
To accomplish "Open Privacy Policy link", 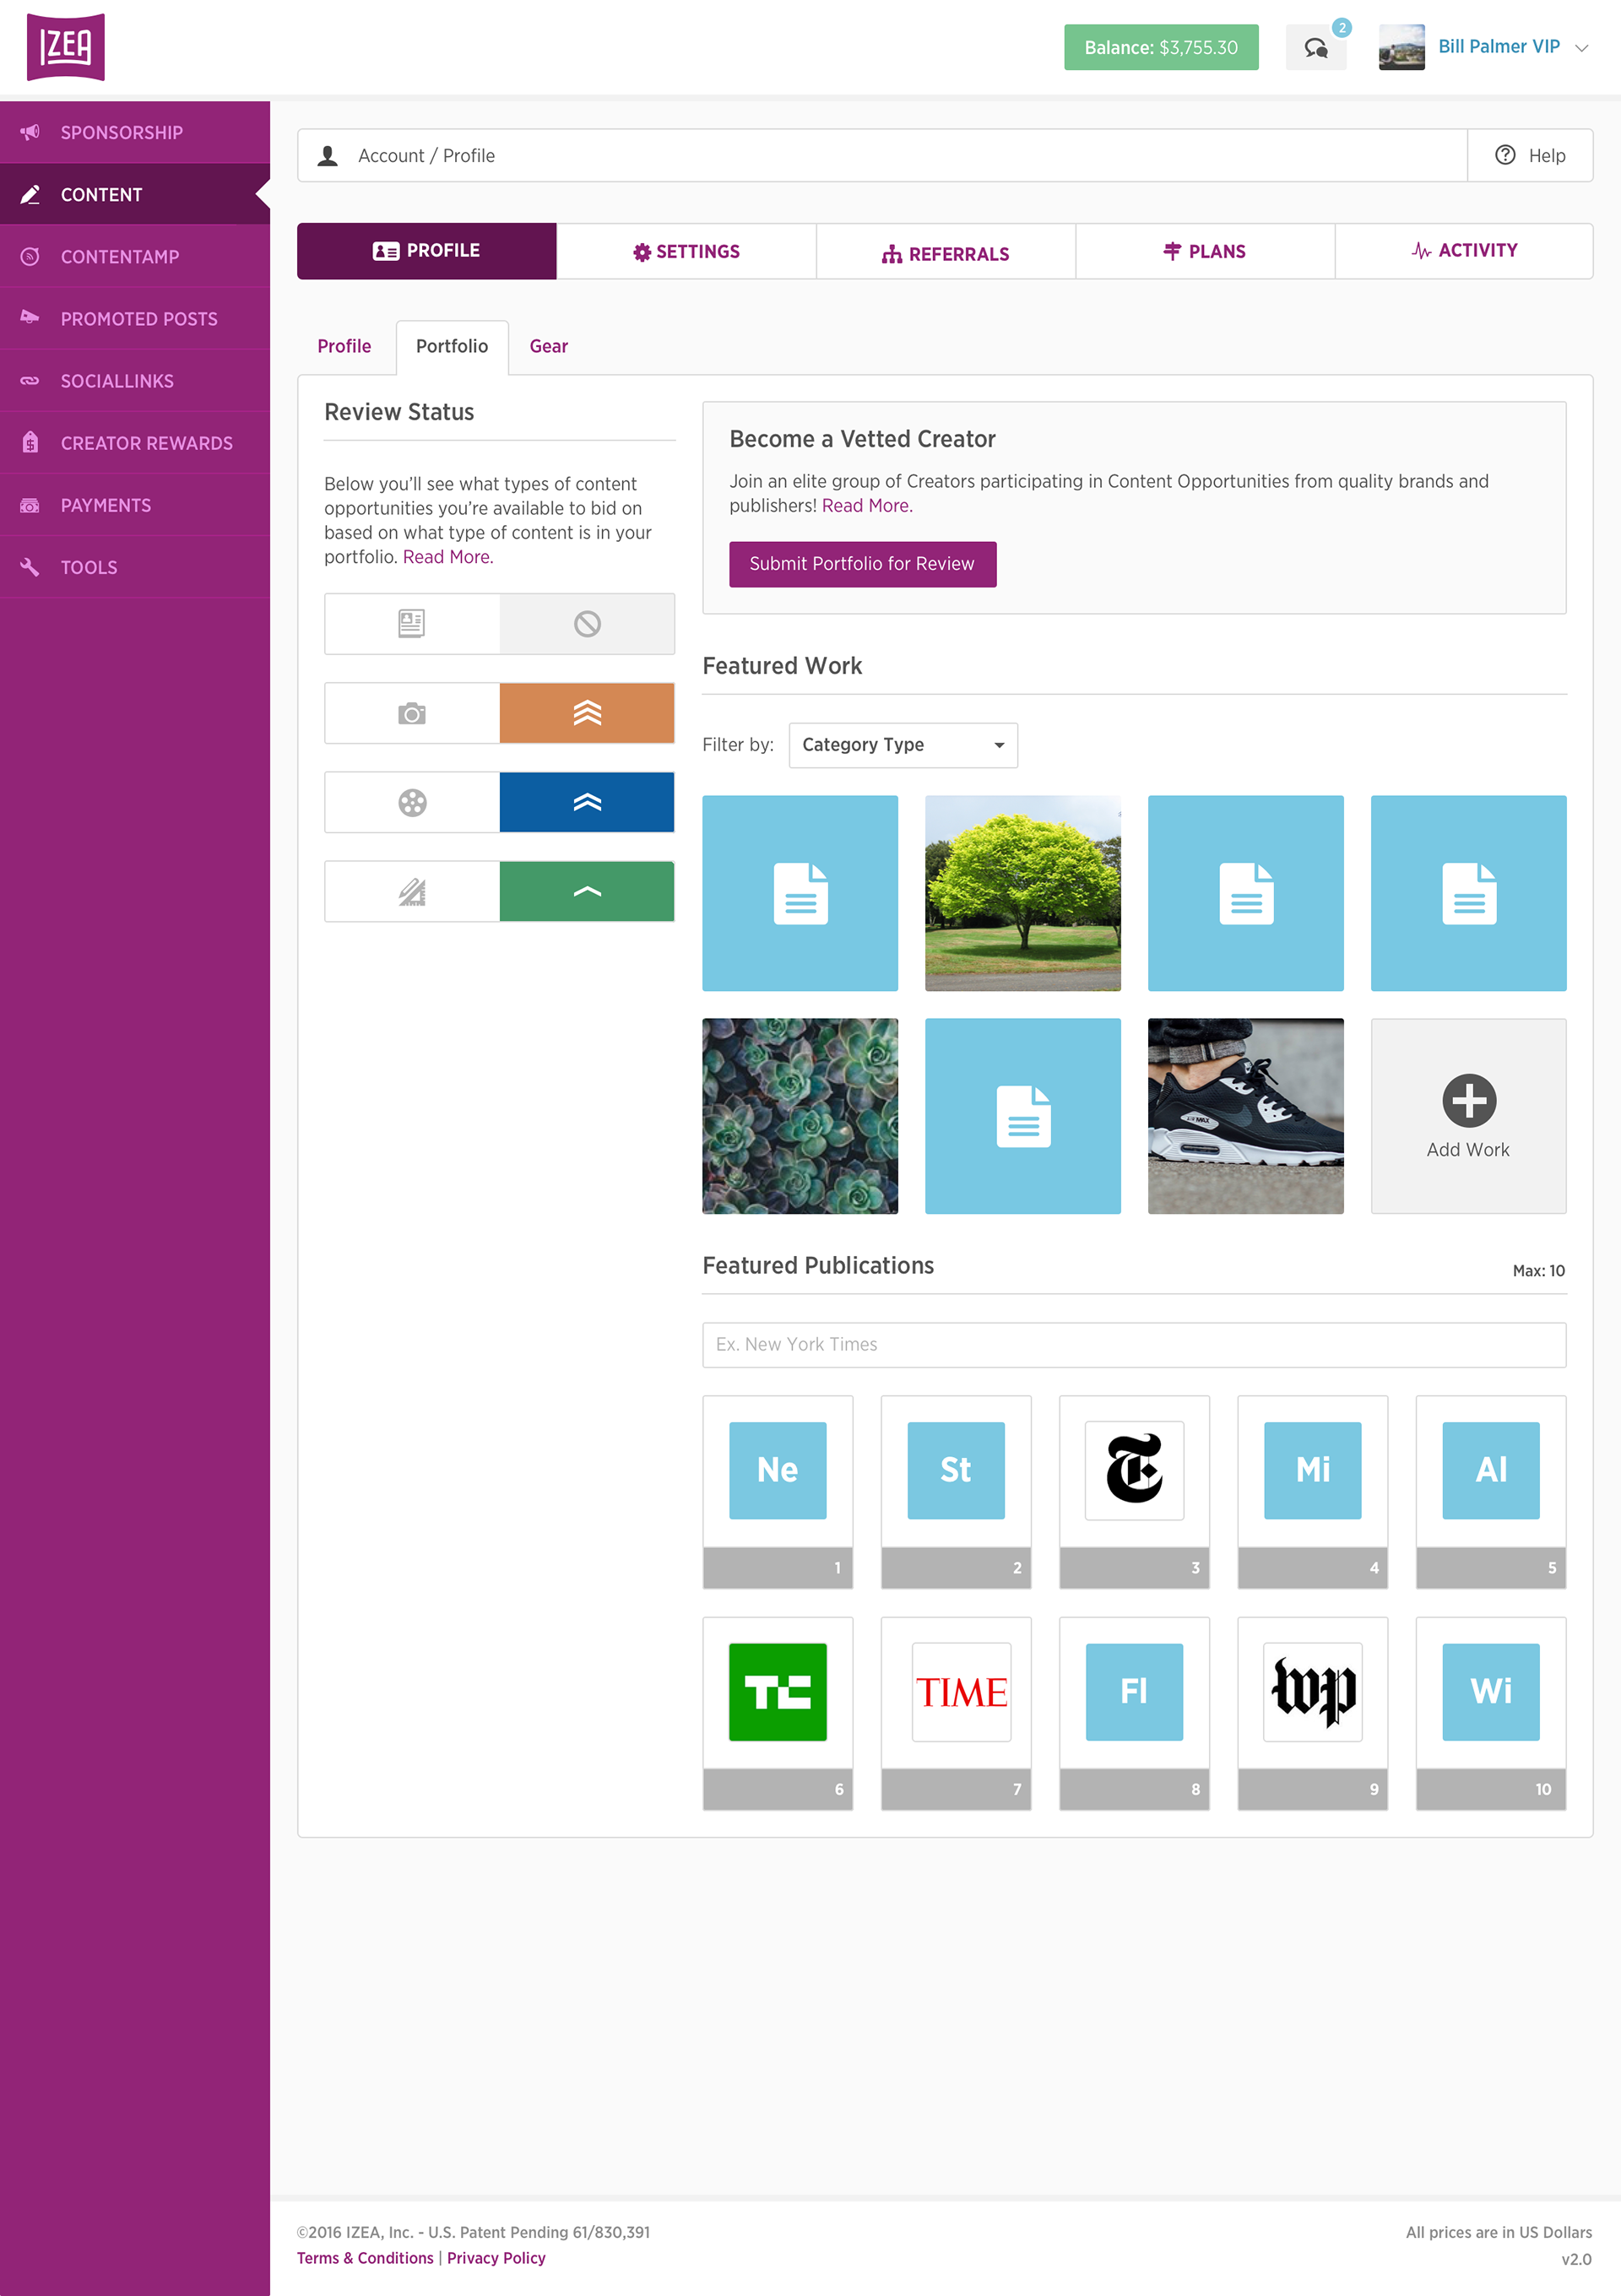I will point(496,2258).
